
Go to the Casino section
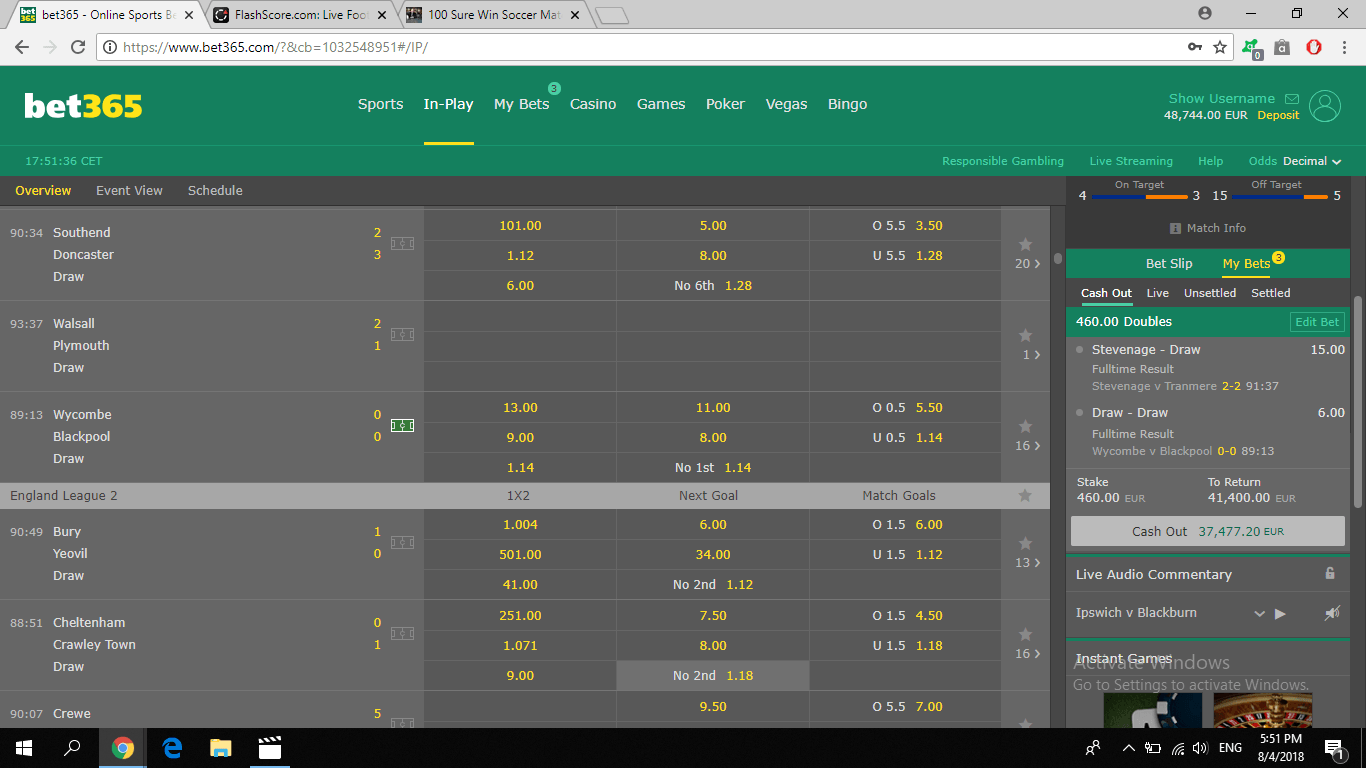[x=593, y=104]
